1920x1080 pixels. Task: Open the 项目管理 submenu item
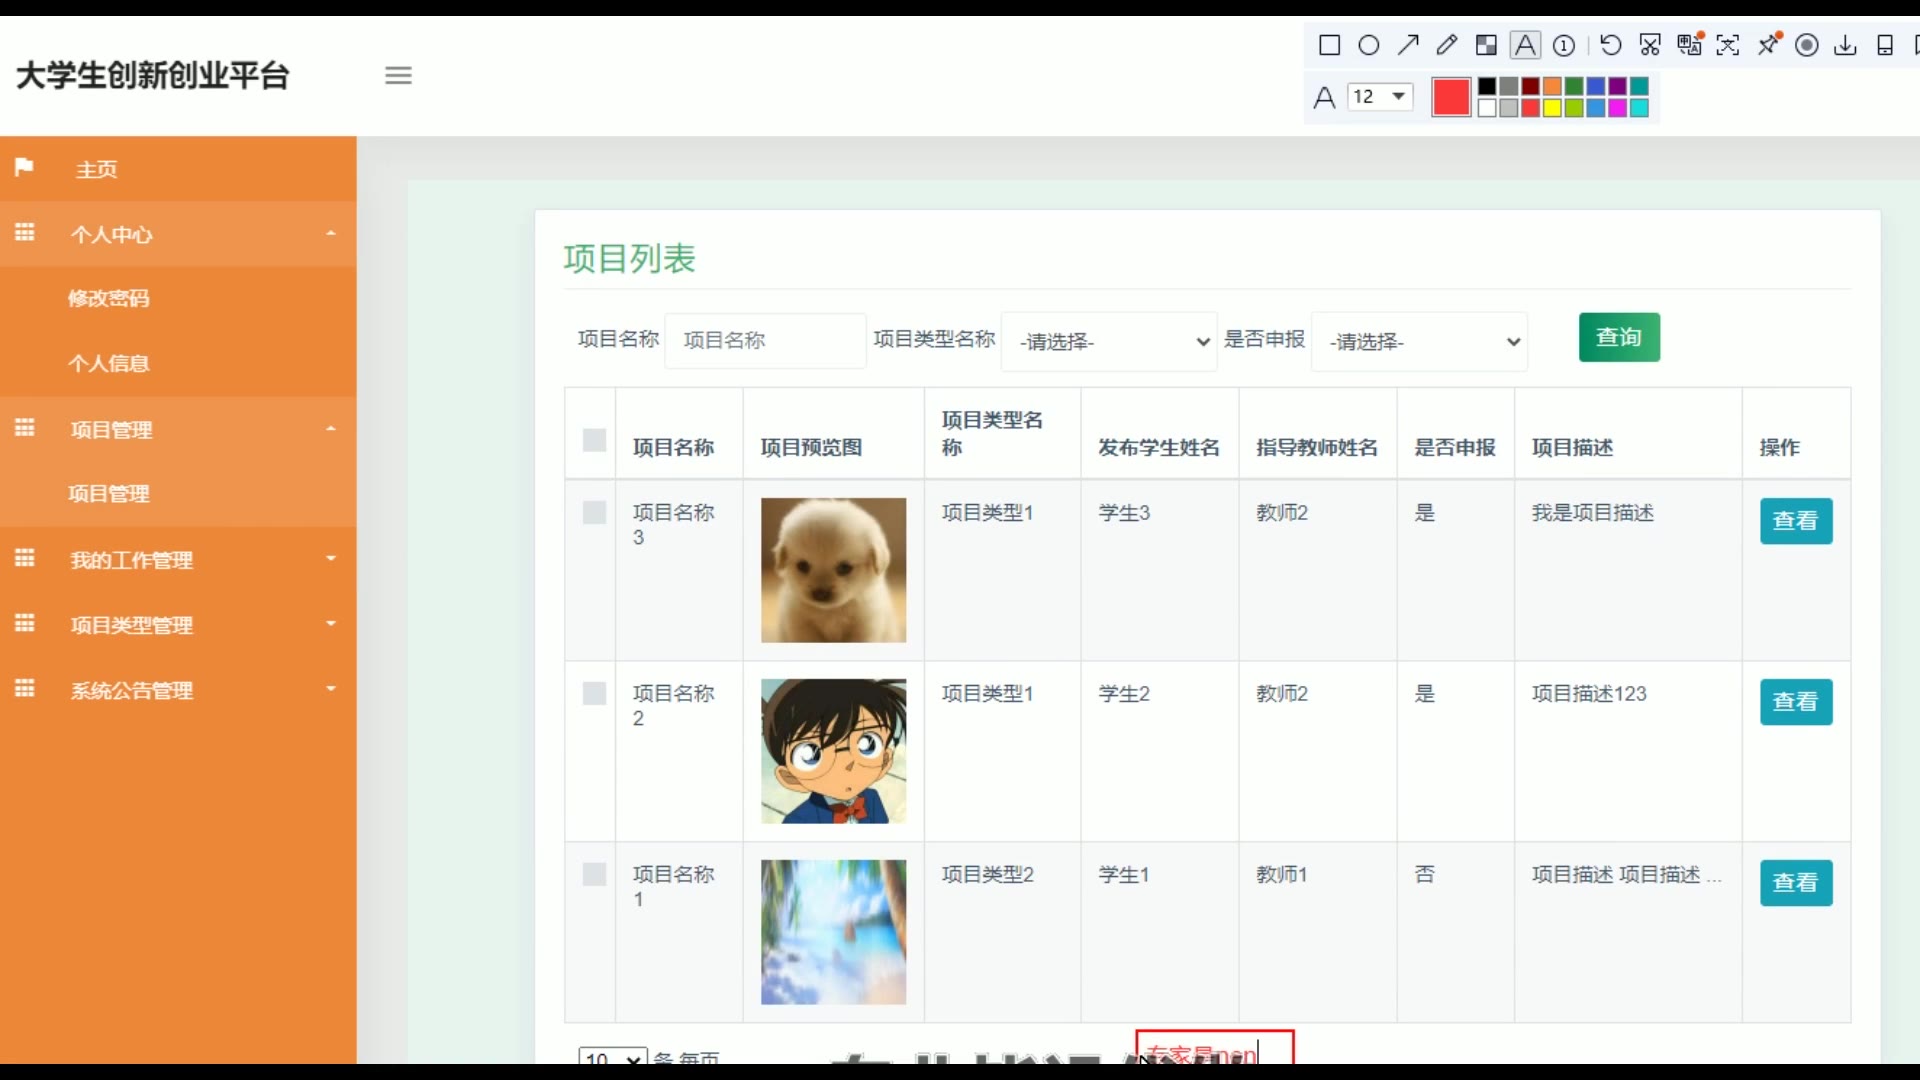pos(109,494)
